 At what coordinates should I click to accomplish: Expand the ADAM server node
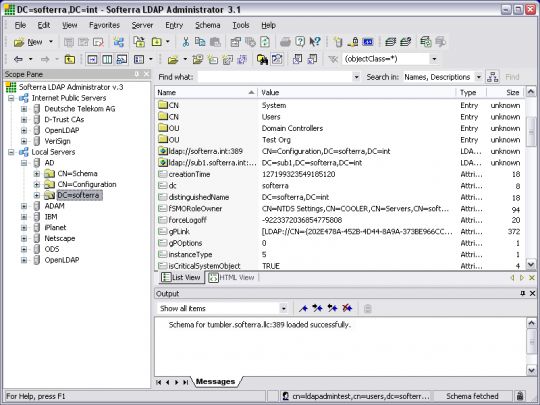24,206
